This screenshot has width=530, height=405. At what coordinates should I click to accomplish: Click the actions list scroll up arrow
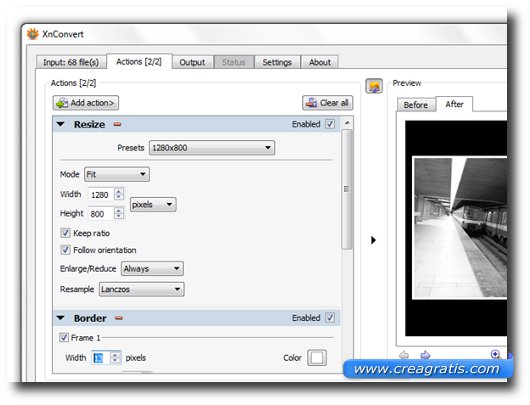coord(347,123)
